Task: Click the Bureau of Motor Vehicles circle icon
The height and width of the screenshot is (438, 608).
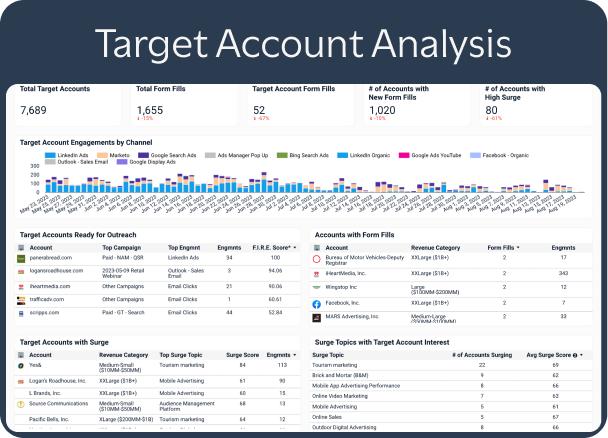Action: click(x=316, y=259)
